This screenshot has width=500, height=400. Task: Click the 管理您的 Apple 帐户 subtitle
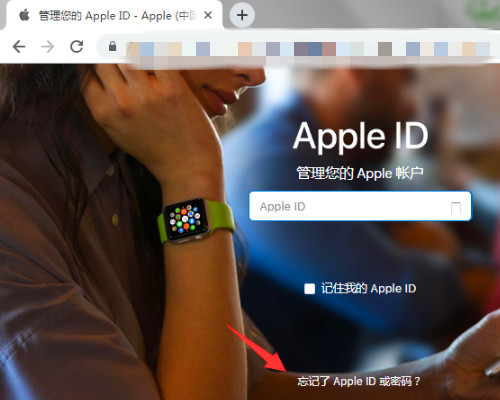click(360, 173)
